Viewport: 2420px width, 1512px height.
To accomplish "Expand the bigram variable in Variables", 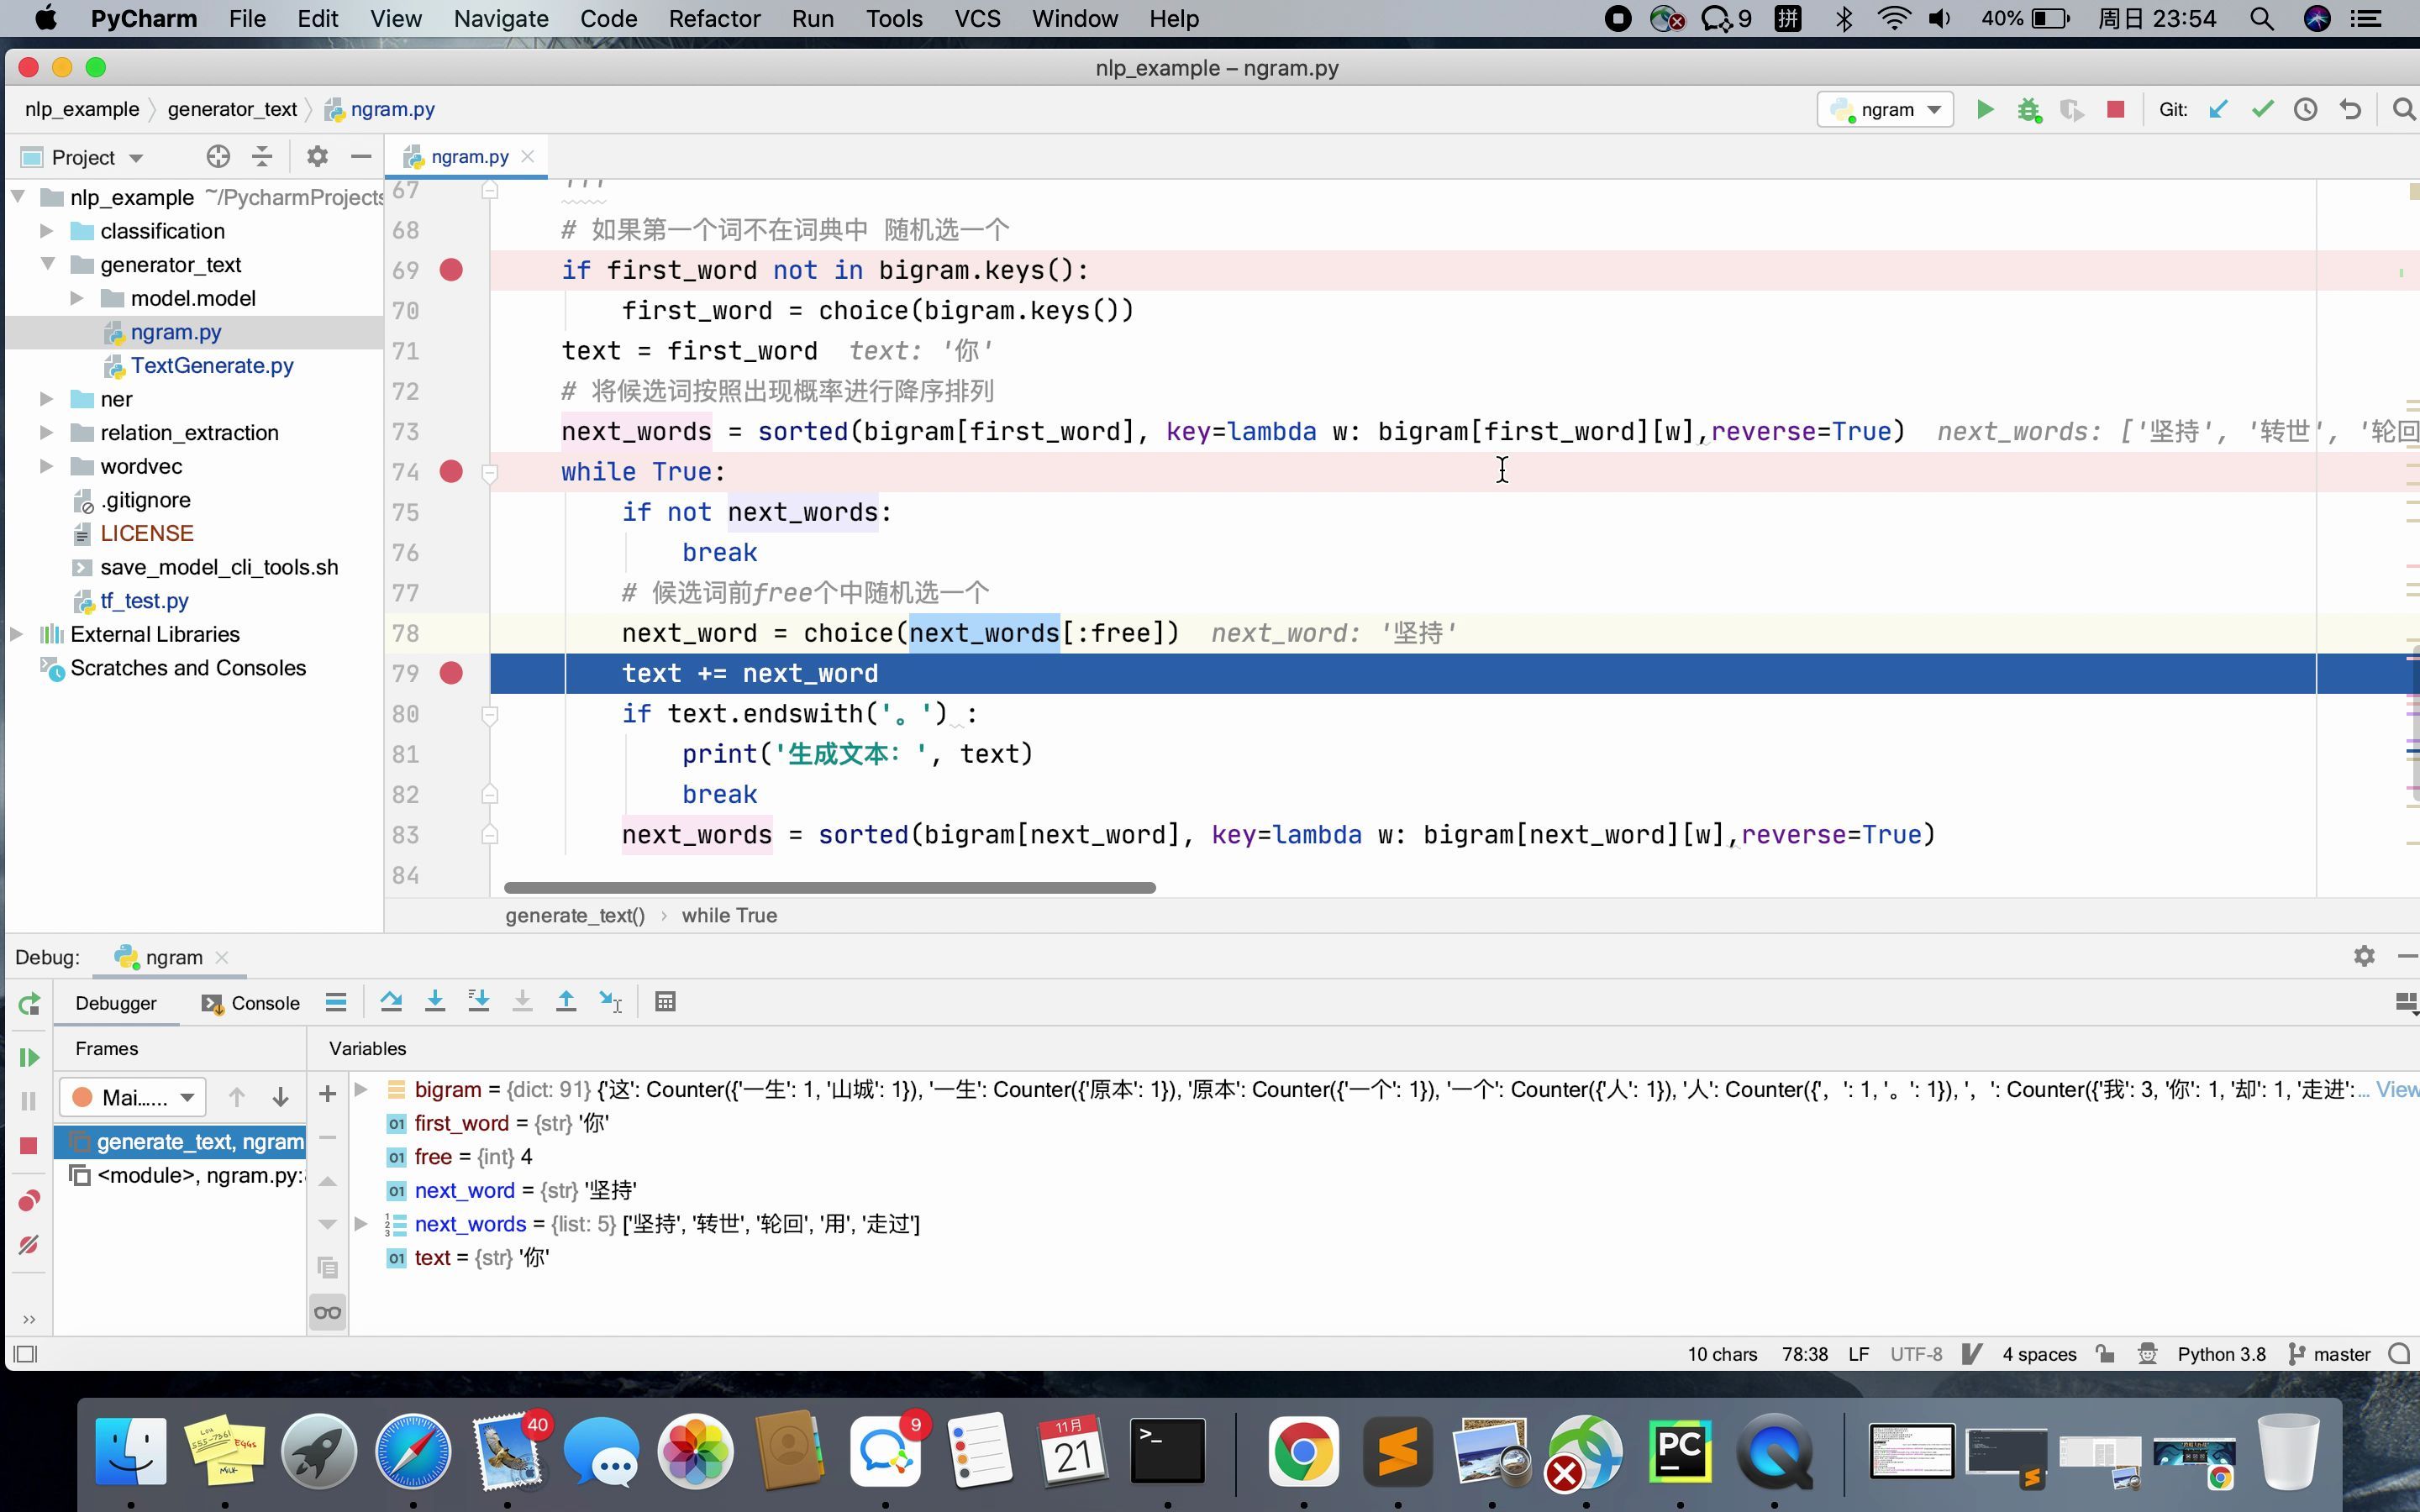I will (x=362, y=1089).
